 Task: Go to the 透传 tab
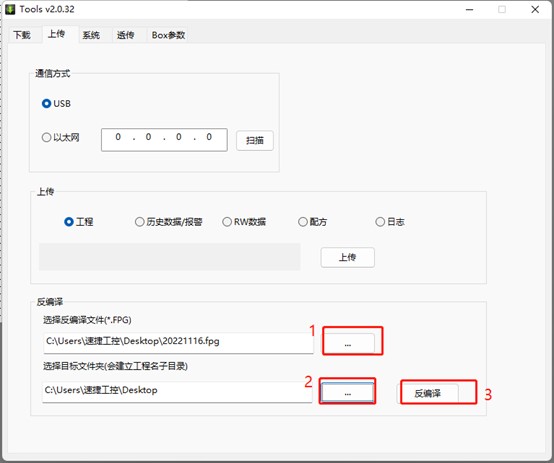coord(125,35)
